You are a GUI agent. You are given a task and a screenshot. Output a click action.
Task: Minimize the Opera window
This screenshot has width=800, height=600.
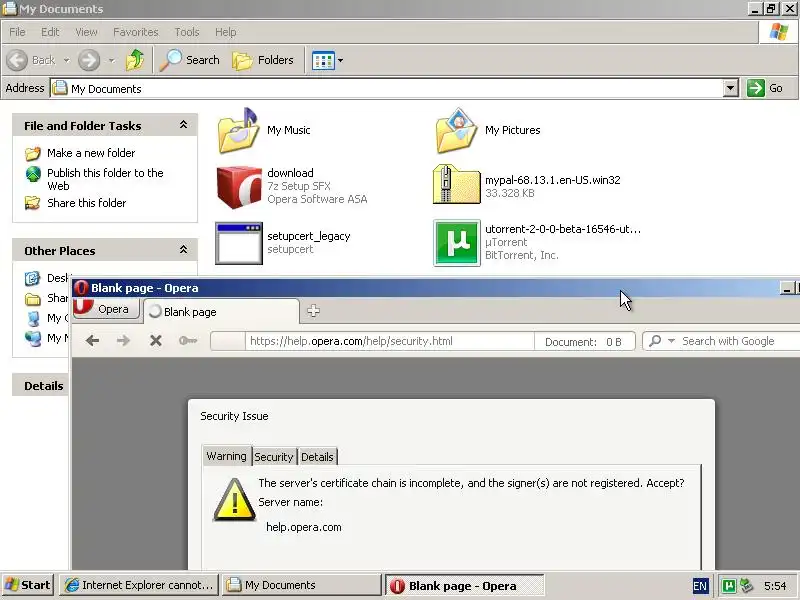(787, 288)
